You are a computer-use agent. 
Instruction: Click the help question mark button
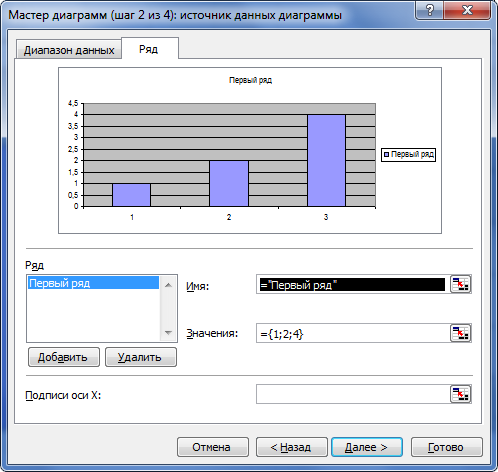(430, 11)
